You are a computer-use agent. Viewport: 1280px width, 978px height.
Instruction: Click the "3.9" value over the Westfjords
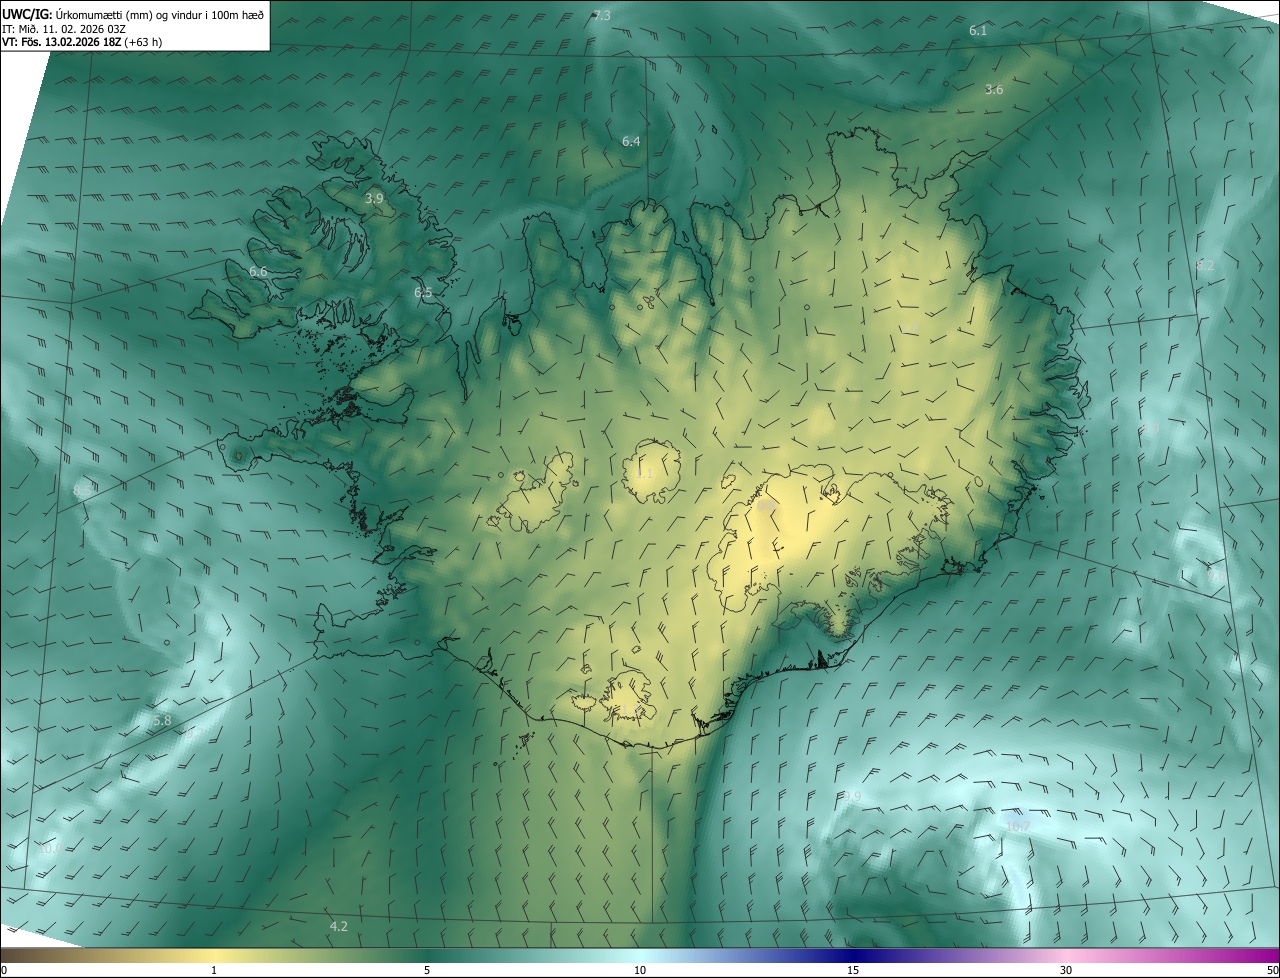click(x=374, y=198)
